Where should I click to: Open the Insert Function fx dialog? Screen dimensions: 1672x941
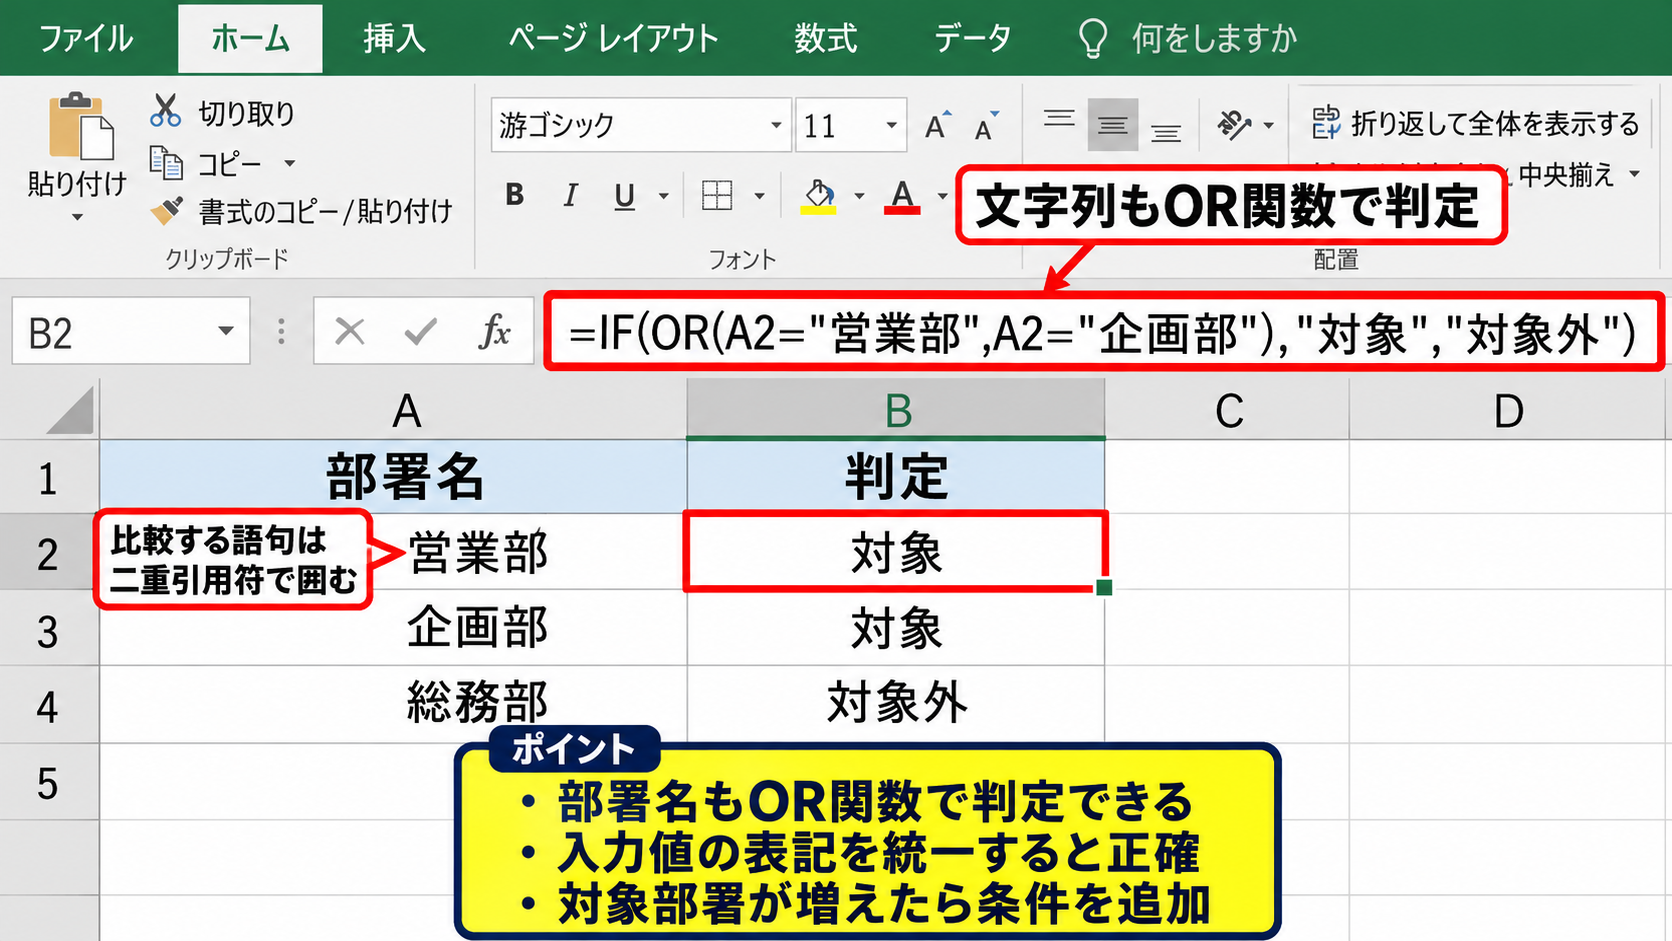coord(495,331)
